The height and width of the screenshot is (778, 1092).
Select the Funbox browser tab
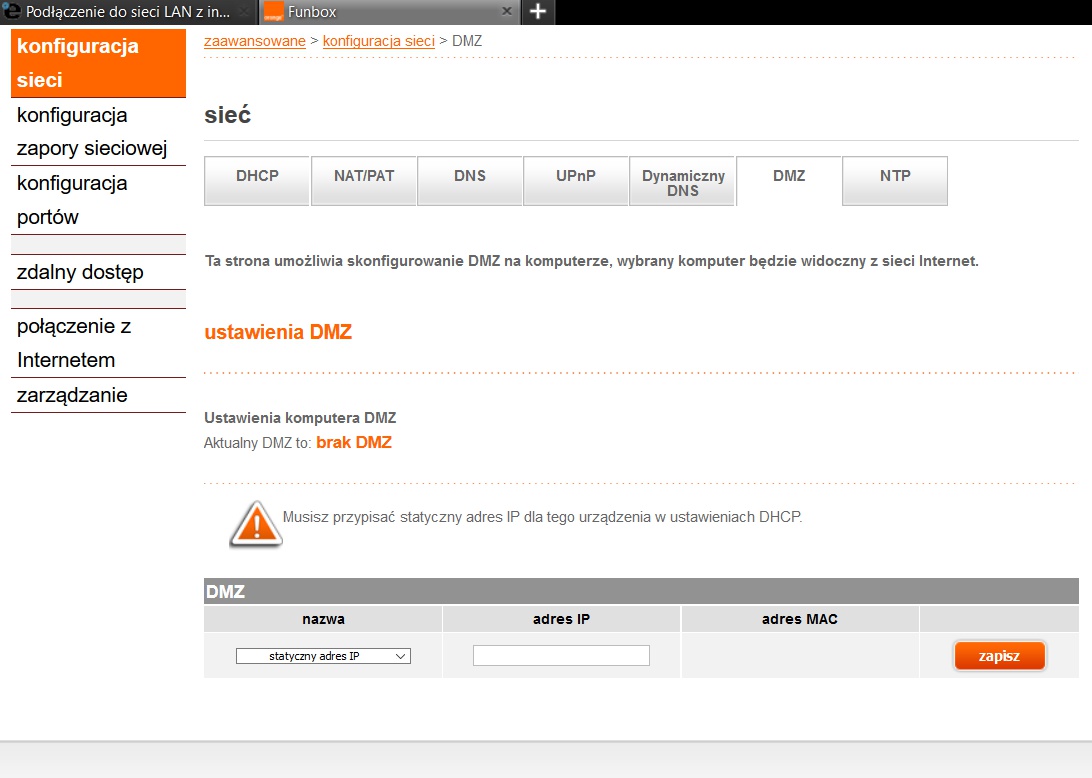point(389,12)
